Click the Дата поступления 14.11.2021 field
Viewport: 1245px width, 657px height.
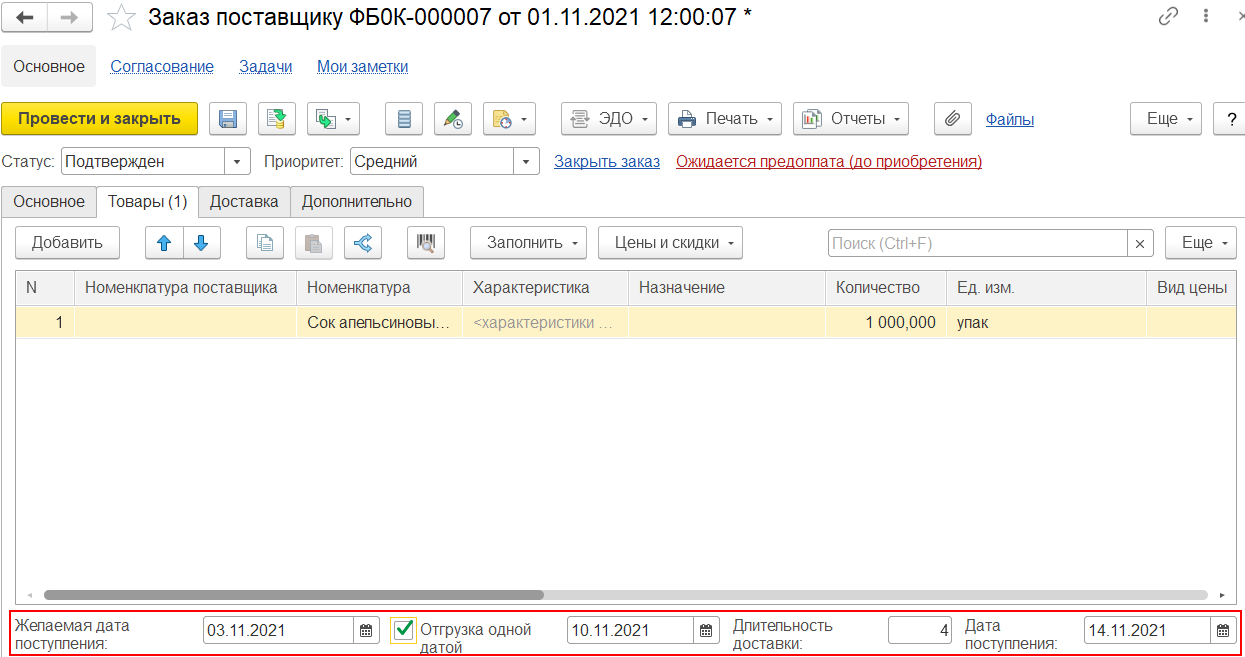coord(1147,630)
